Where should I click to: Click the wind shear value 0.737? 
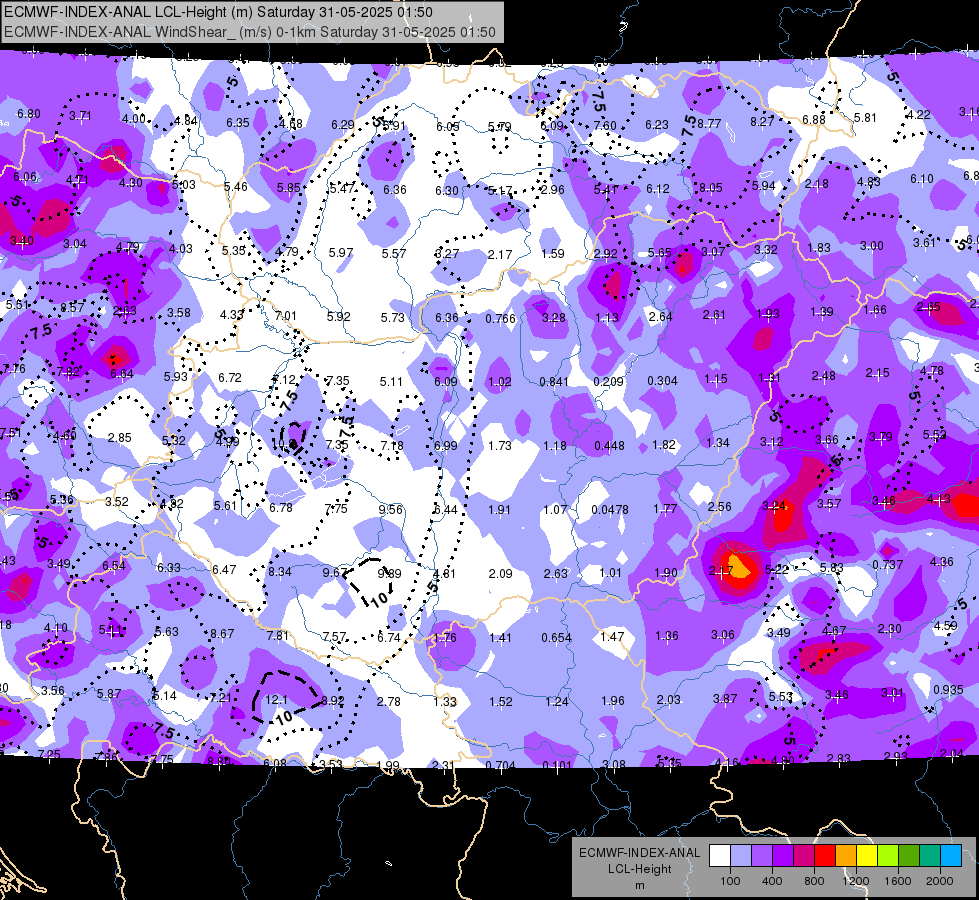(x=888, y=564)
